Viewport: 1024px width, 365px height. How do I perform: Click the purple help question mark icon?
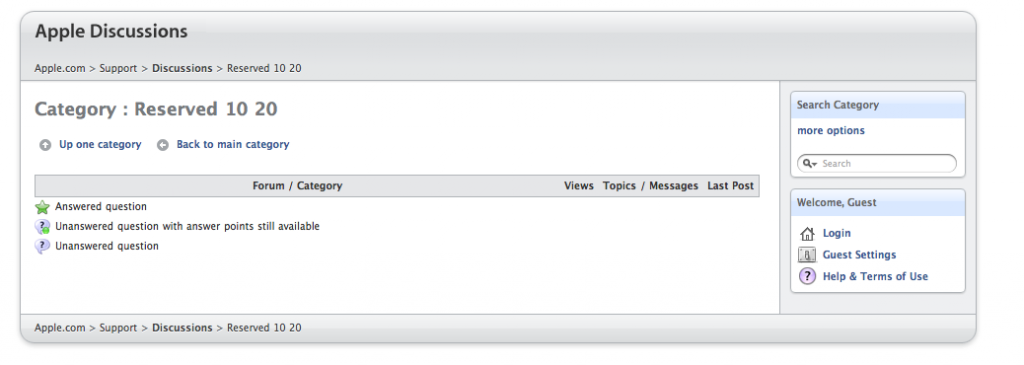coord(808,276)
